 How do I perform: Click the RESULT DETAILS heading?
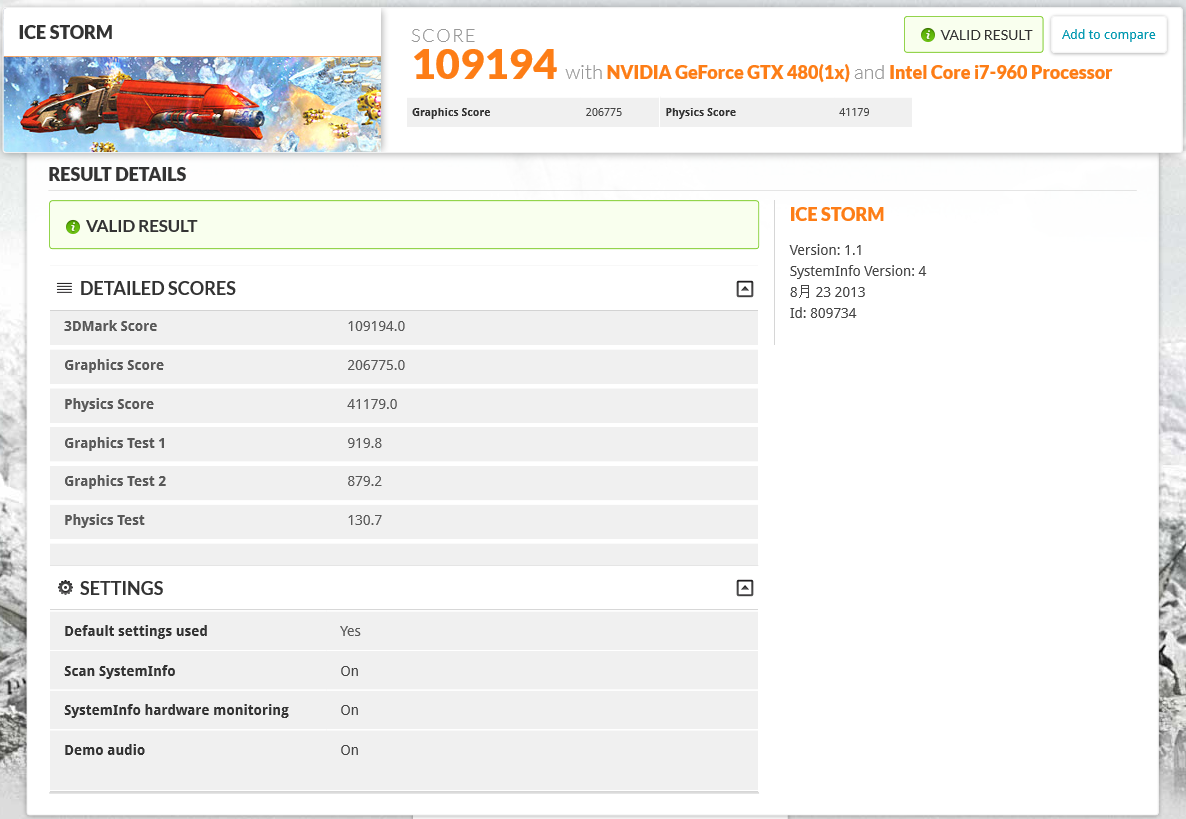[x=117, y=175]
